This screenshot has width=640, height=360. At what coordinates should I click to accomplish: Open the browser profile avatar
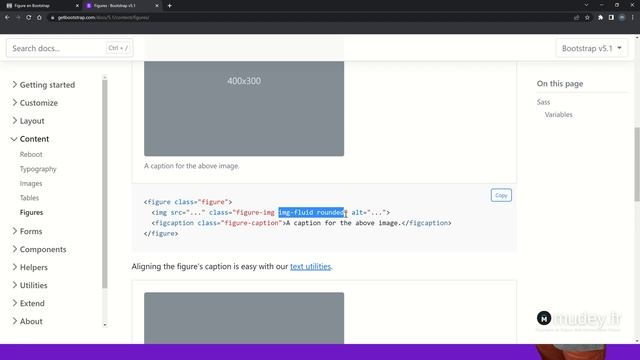coord(622,18)
